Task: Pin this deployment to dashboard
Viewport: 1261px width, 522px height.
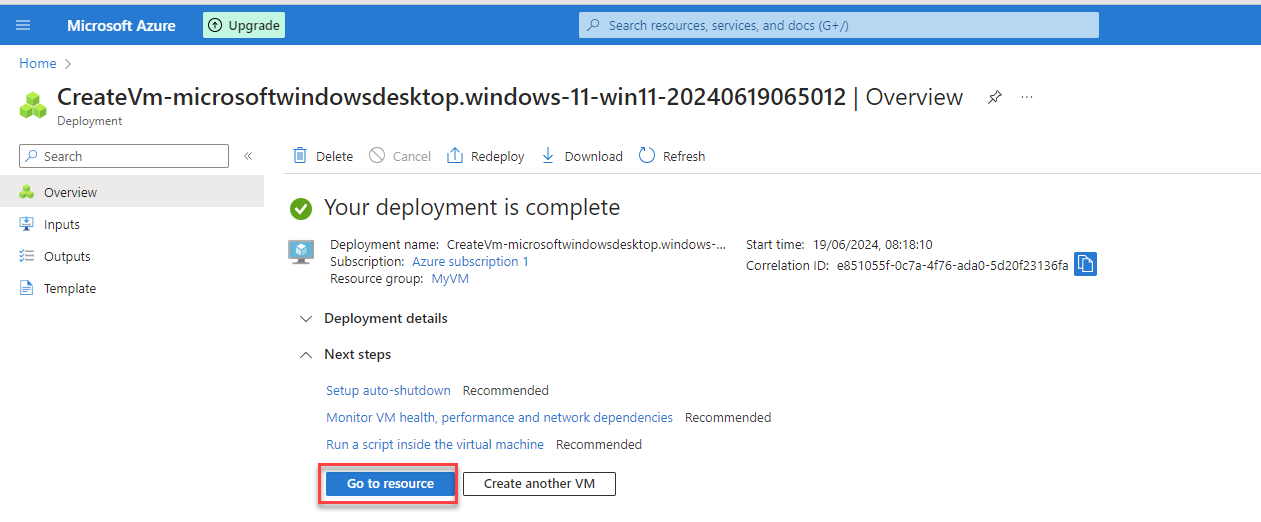Action: coord(994,98)
